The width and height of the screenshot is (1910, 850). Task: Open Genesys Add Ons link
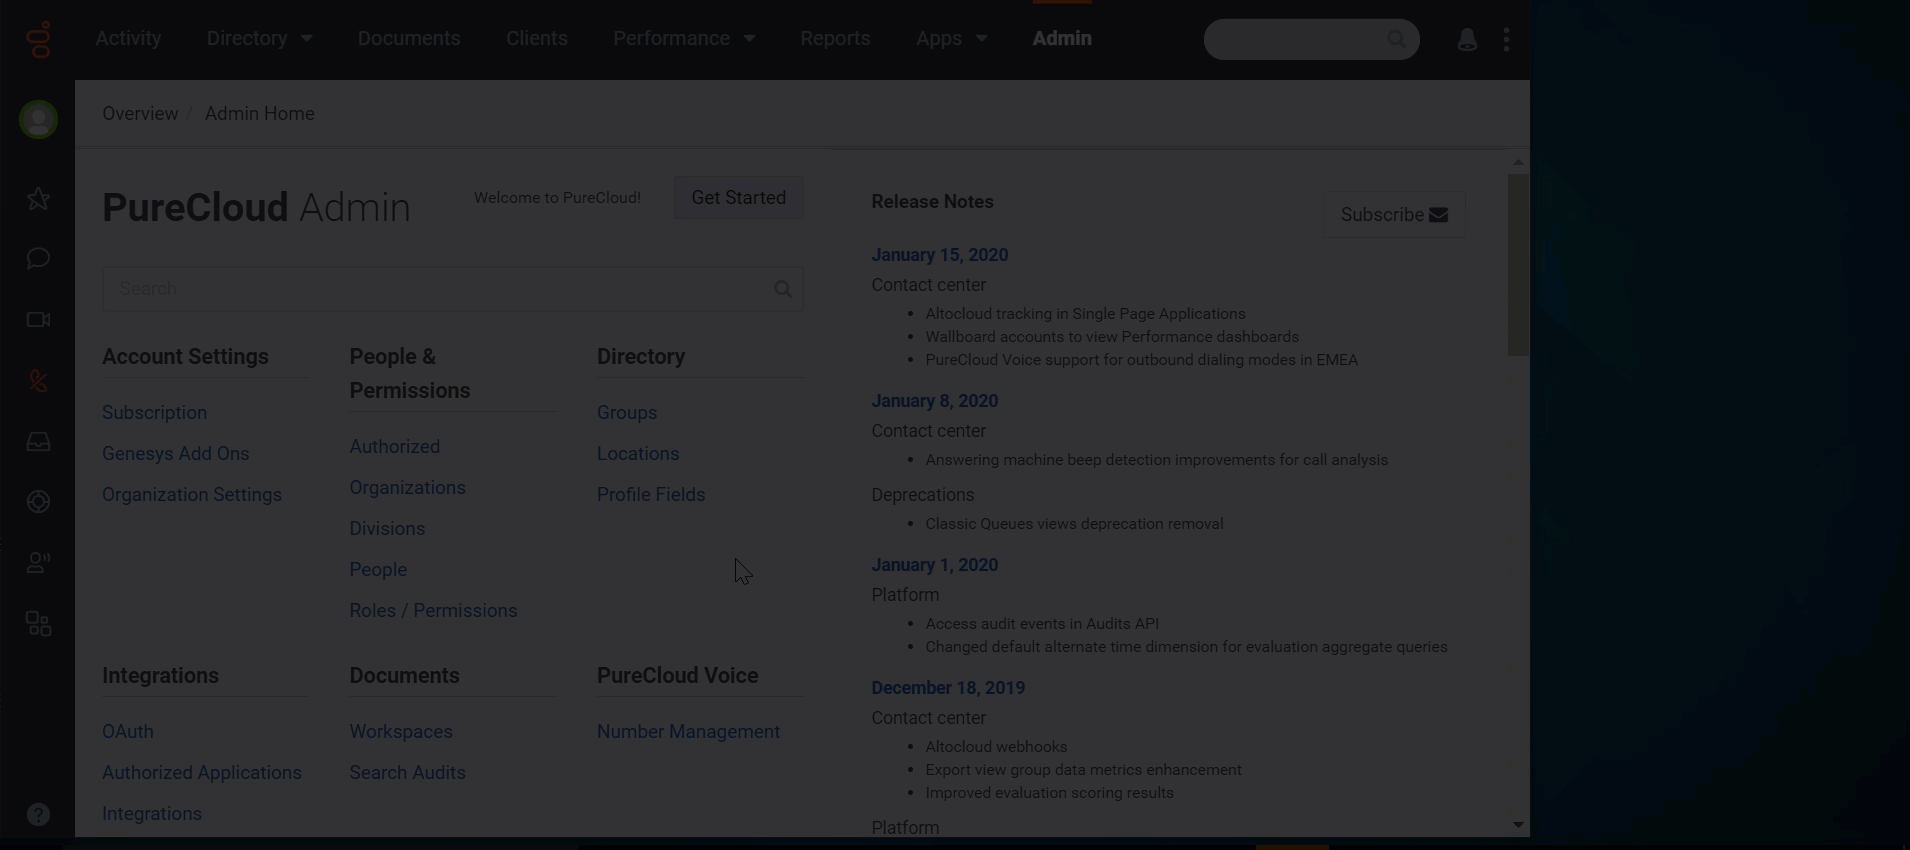pos(175,454)
